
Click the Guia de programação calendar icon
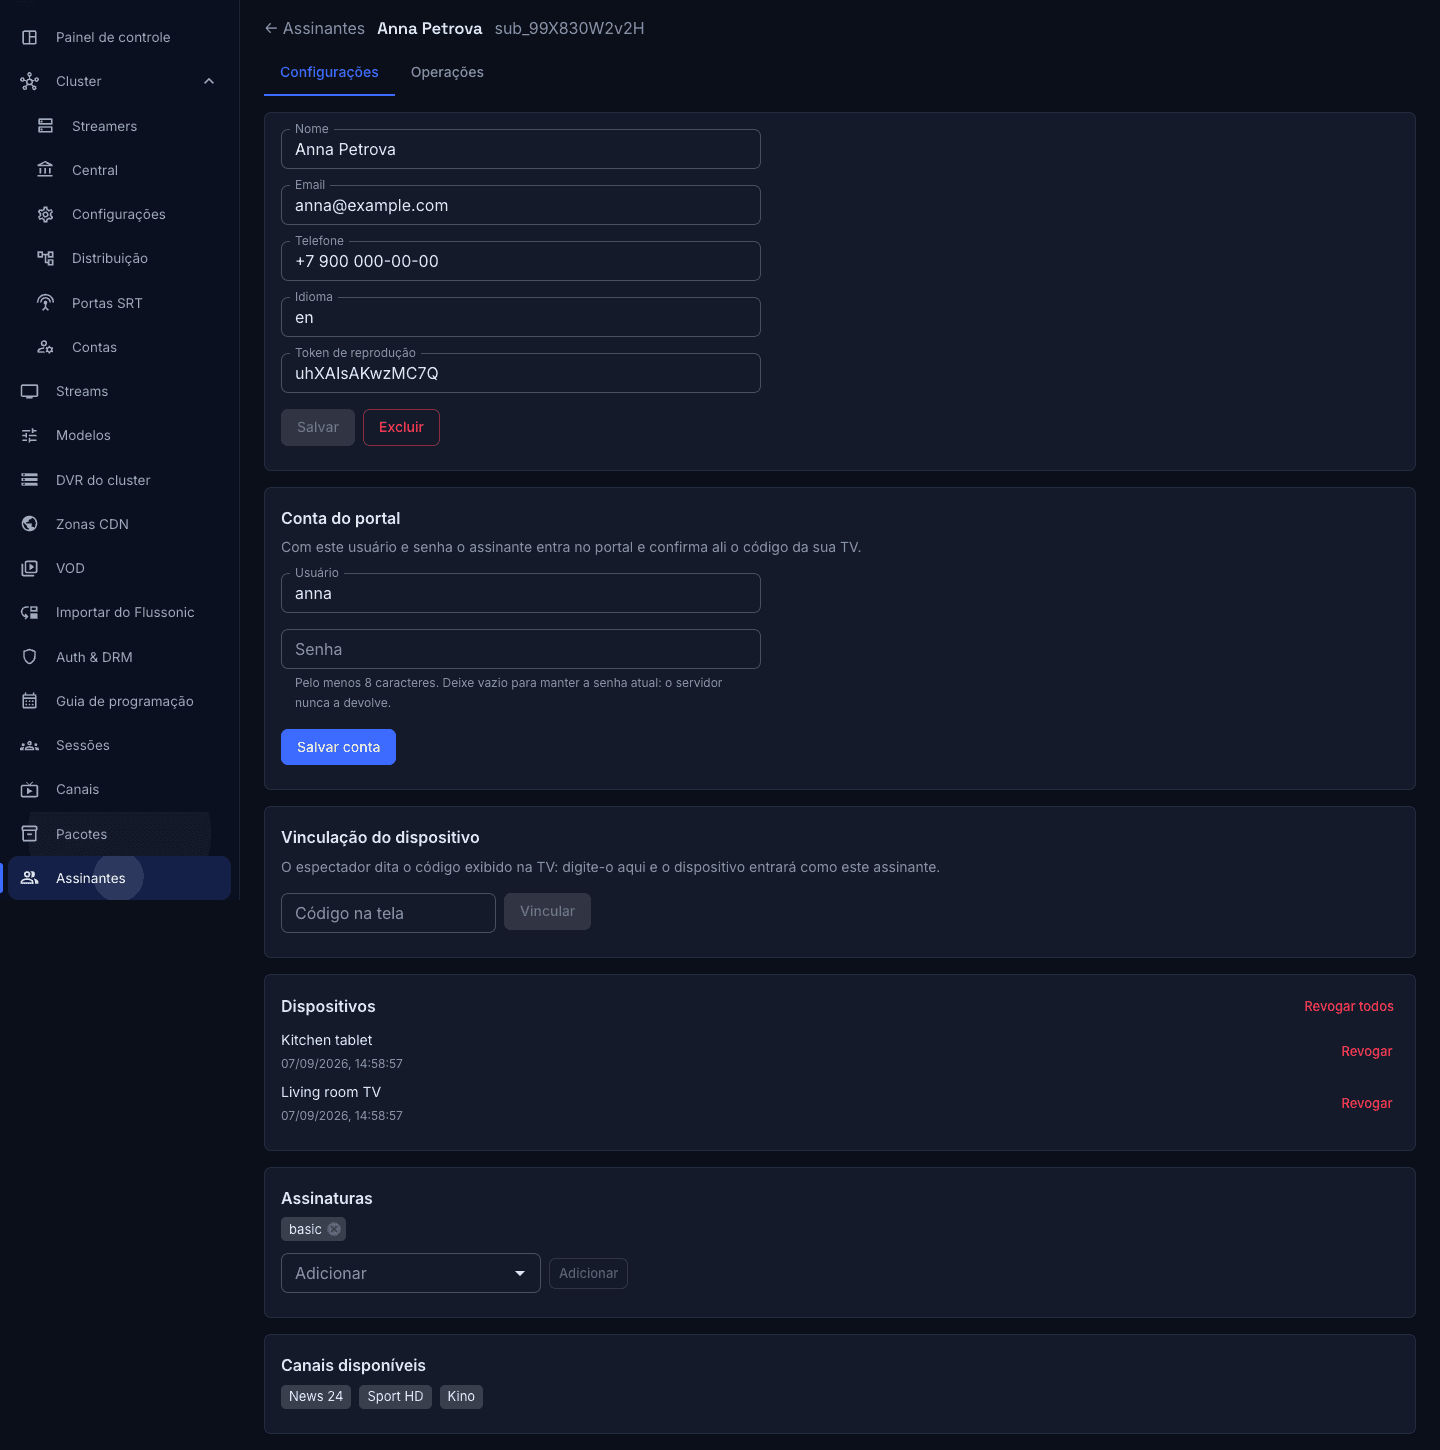pos(30,701)
